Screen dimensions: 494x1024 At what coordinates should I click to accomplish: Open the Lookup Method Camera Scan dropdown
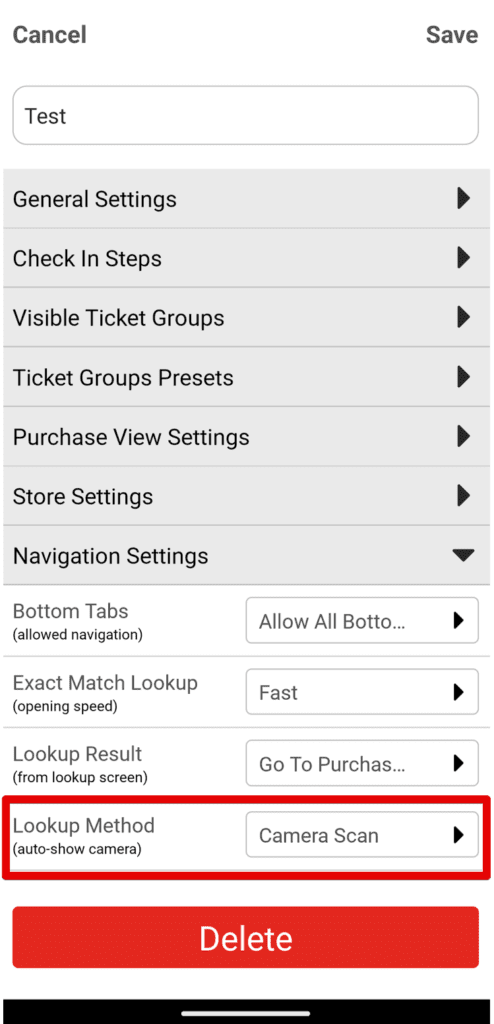click(362, 834)
